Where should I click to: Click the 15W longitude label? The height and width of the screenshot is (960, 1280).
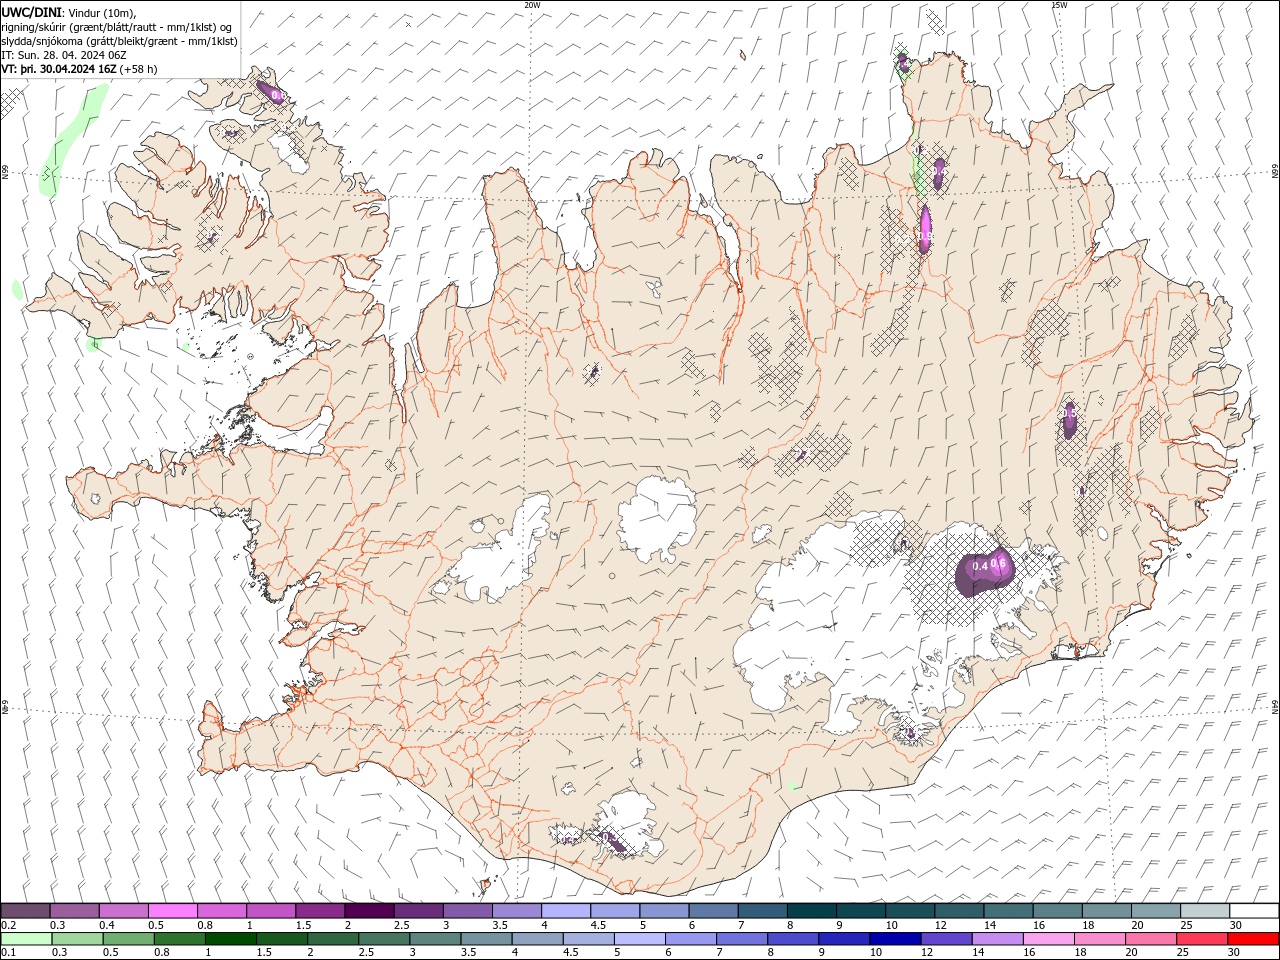tap(1059, 4)
